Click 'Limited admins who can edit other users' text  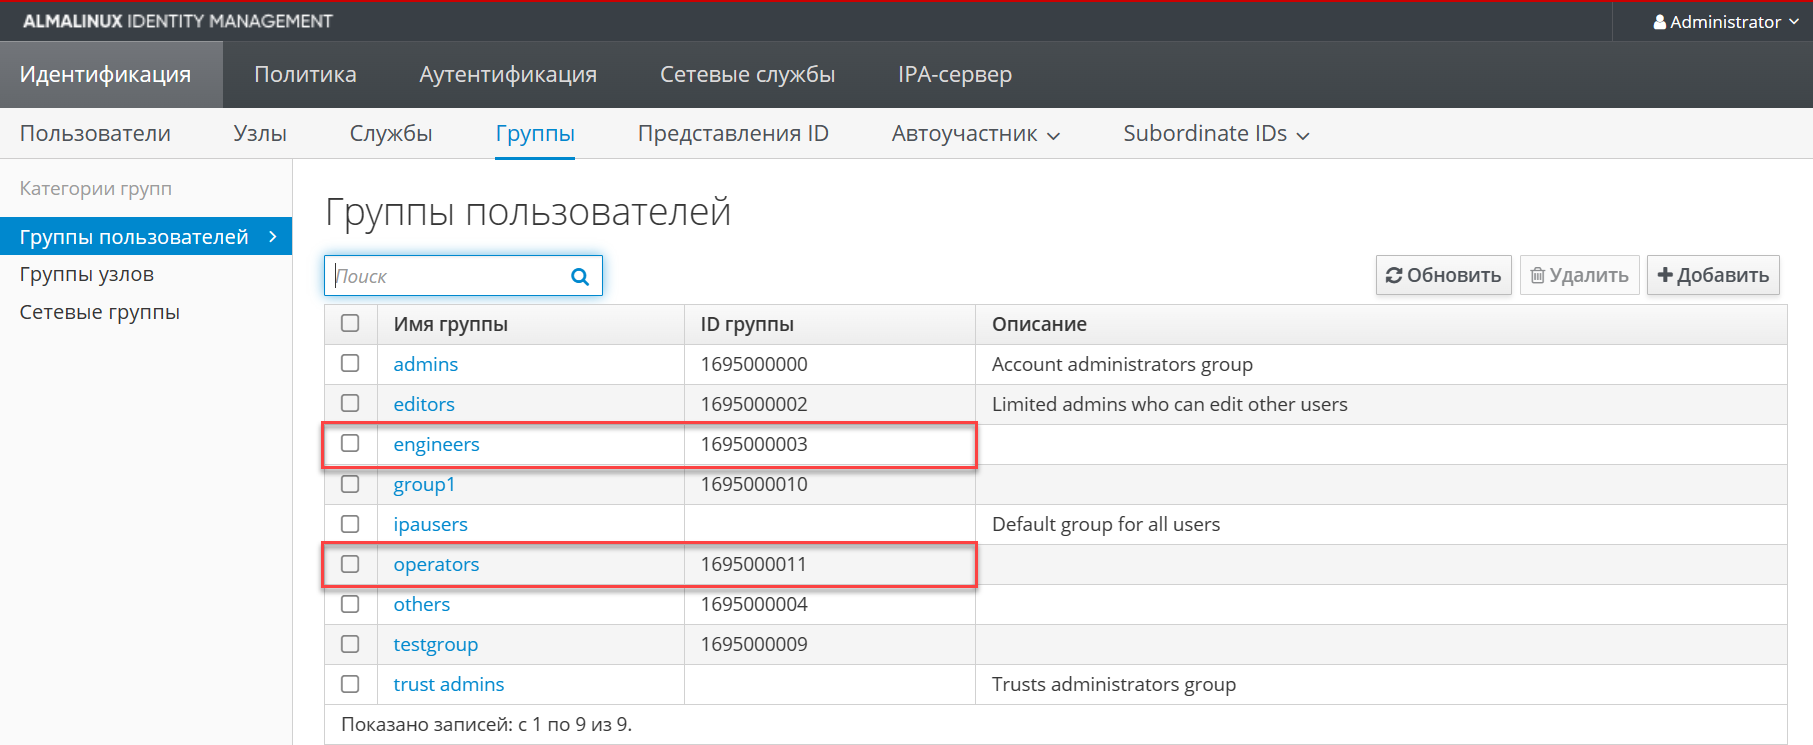pyautogui.click(x=1170, y=404)
